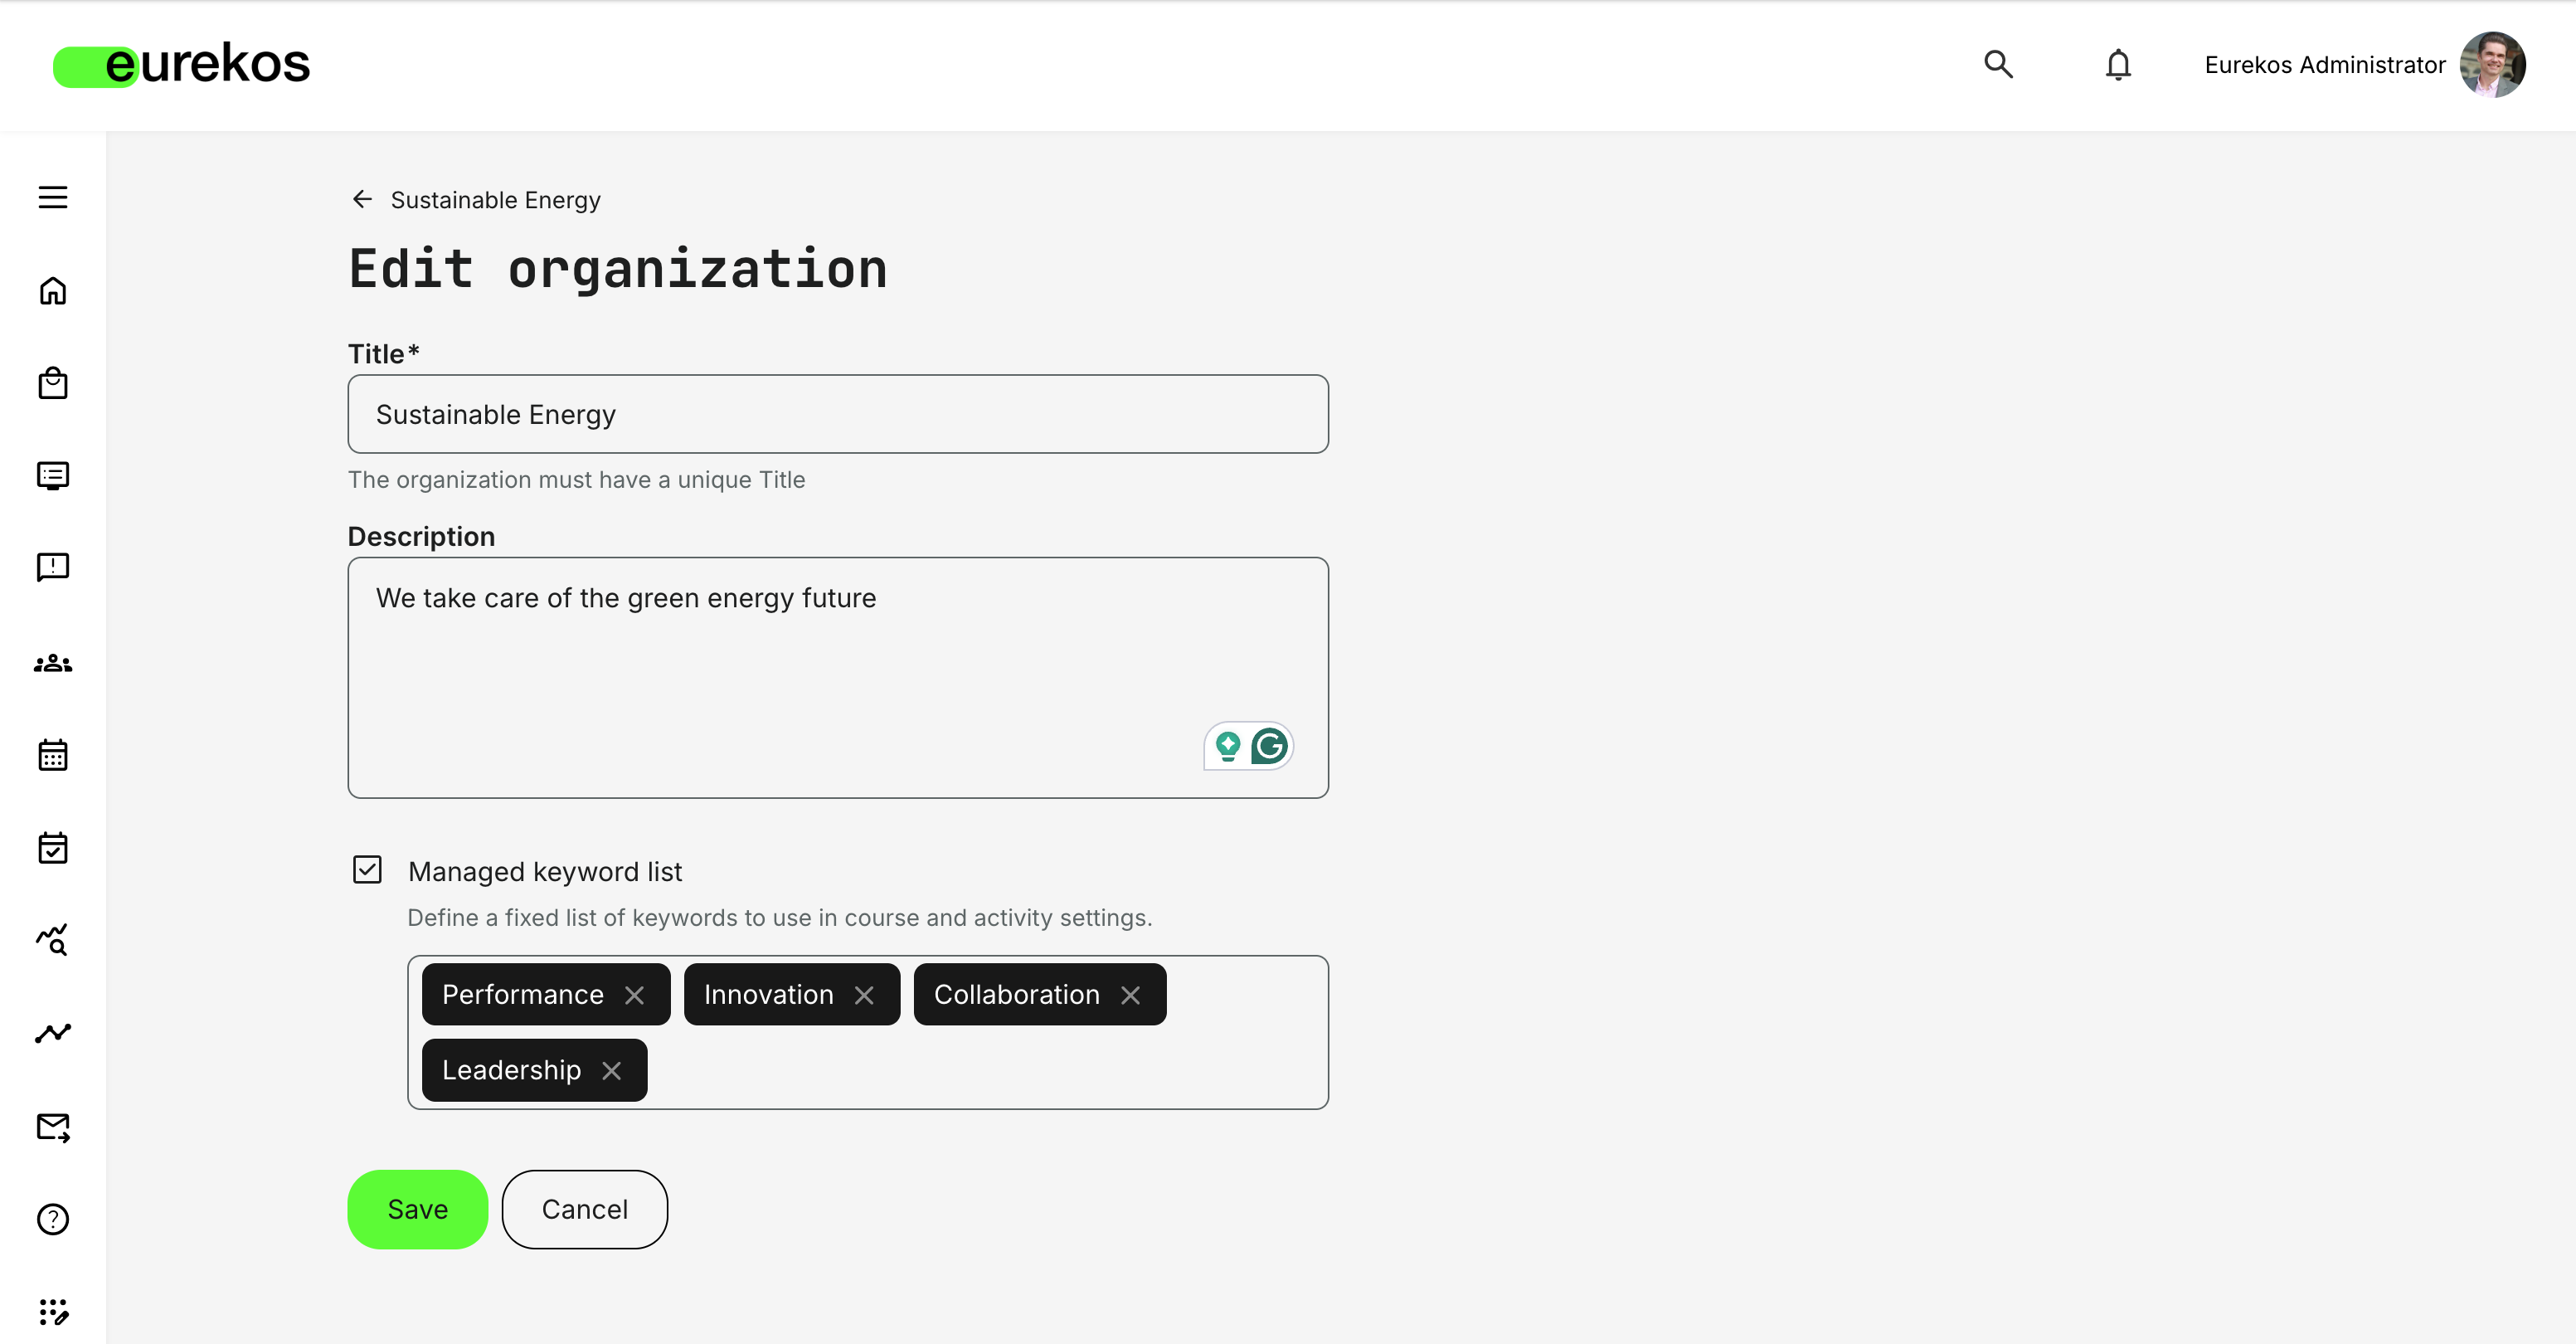Image resolution: width=2576 pixels, height=1344 pixels.
Task: Expand the hamburger navigation menu
Action: click(52, 198)
